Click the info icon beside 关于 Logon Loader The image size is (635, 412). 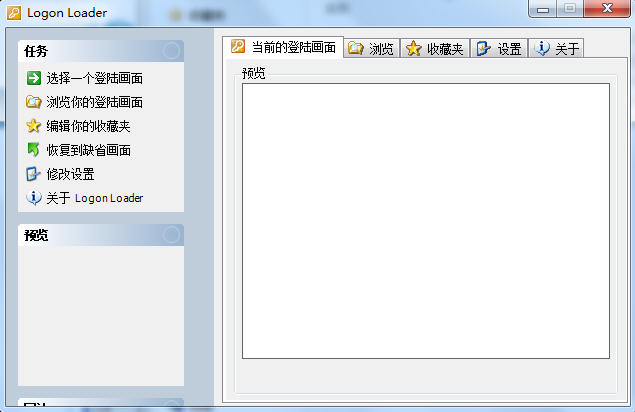pos(34,198)
